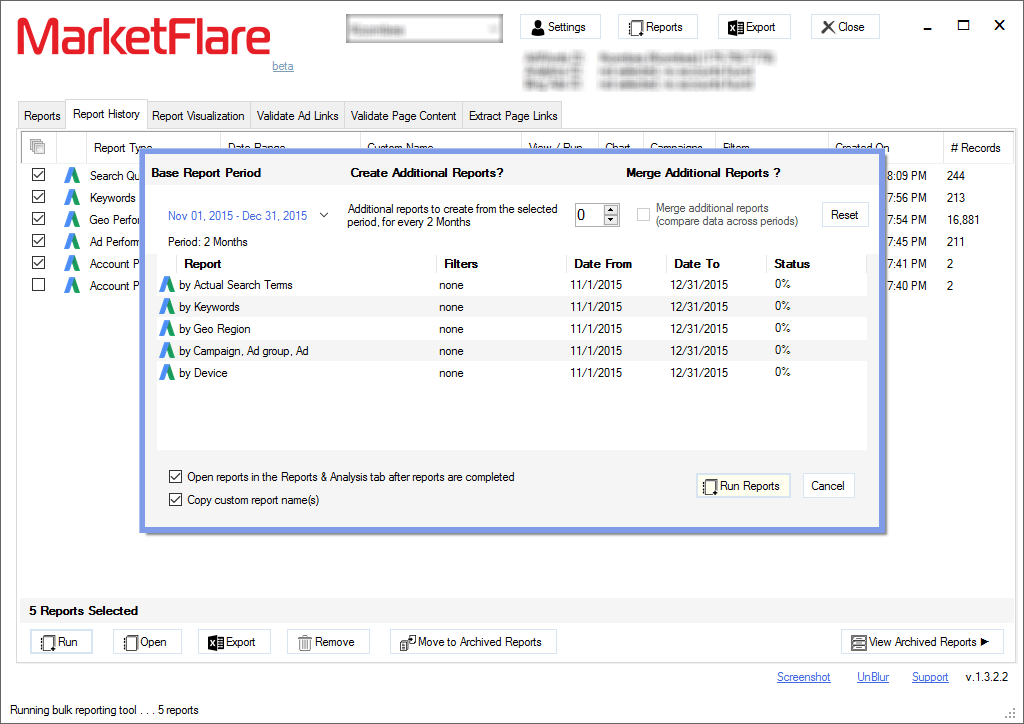Viewport: 1024px width, 724px height.
Task: Open the blurred account dropdown at top
Action: pyautogui.click(x=424, y=29)
